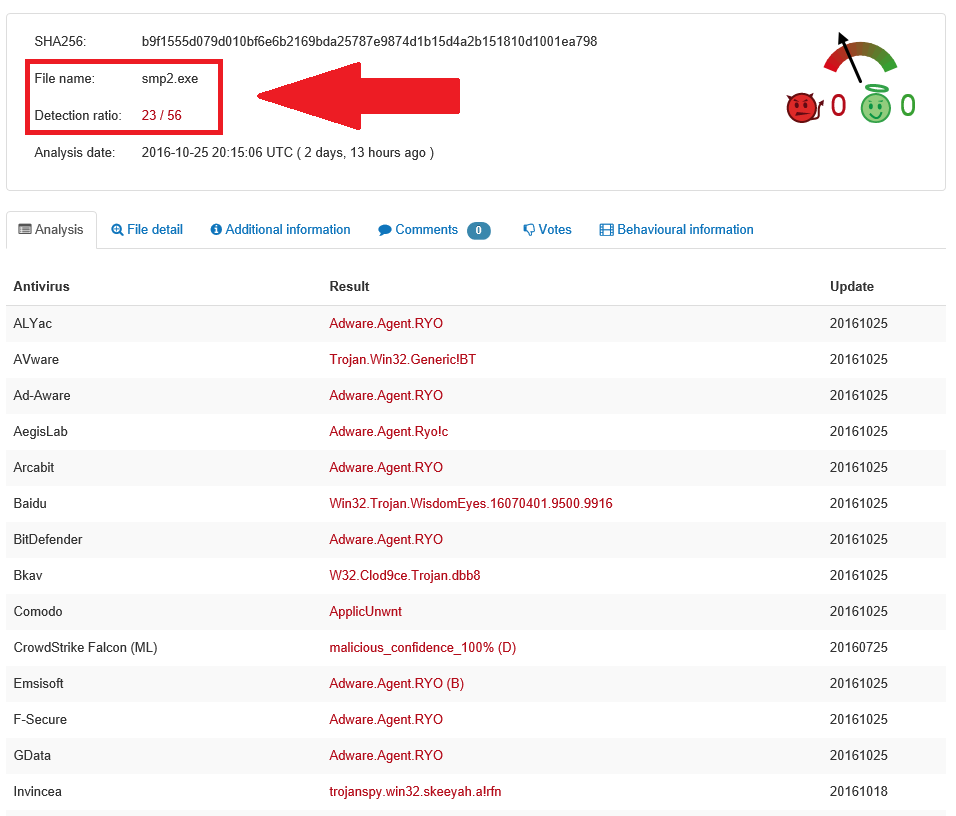Image resolution: width=956 pixels, height=816 pixels.
Task: Click the list icon on Analysis tab
Action: [25, 230]
